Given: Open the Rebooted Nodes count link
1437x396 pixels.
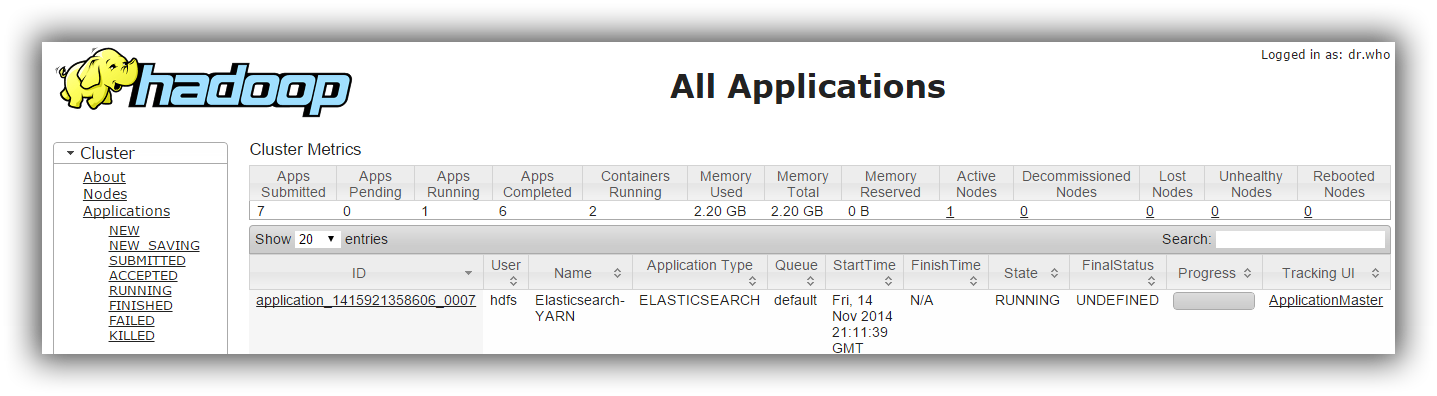Looking at the screenshot, I should pos(1308,211).
